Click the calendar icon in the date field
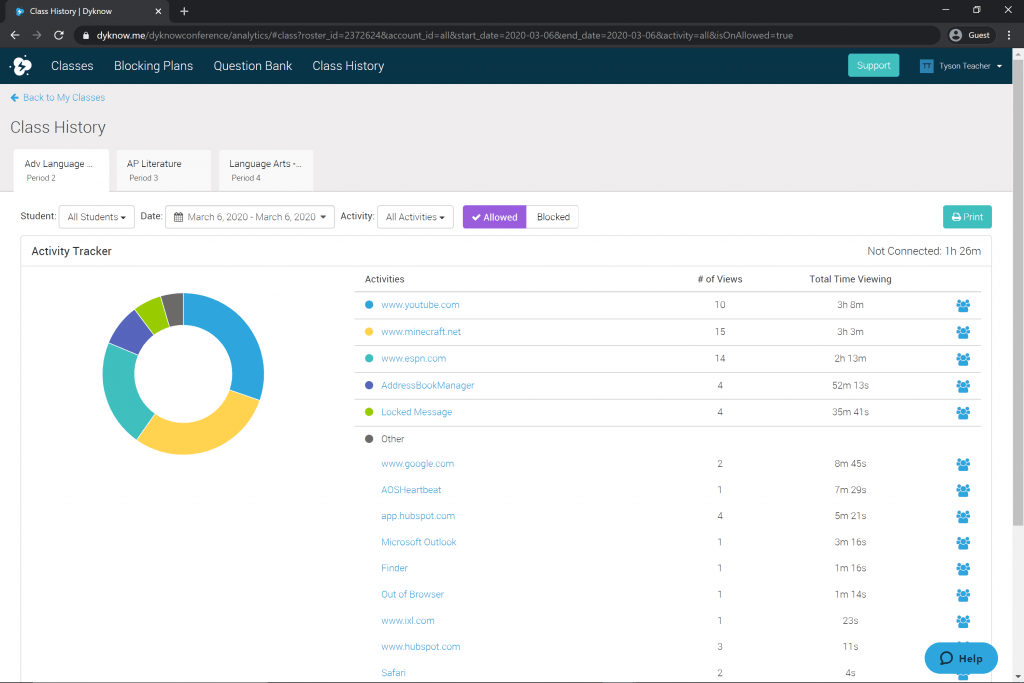Viewport: 1024px width, 683px height. 181,216
